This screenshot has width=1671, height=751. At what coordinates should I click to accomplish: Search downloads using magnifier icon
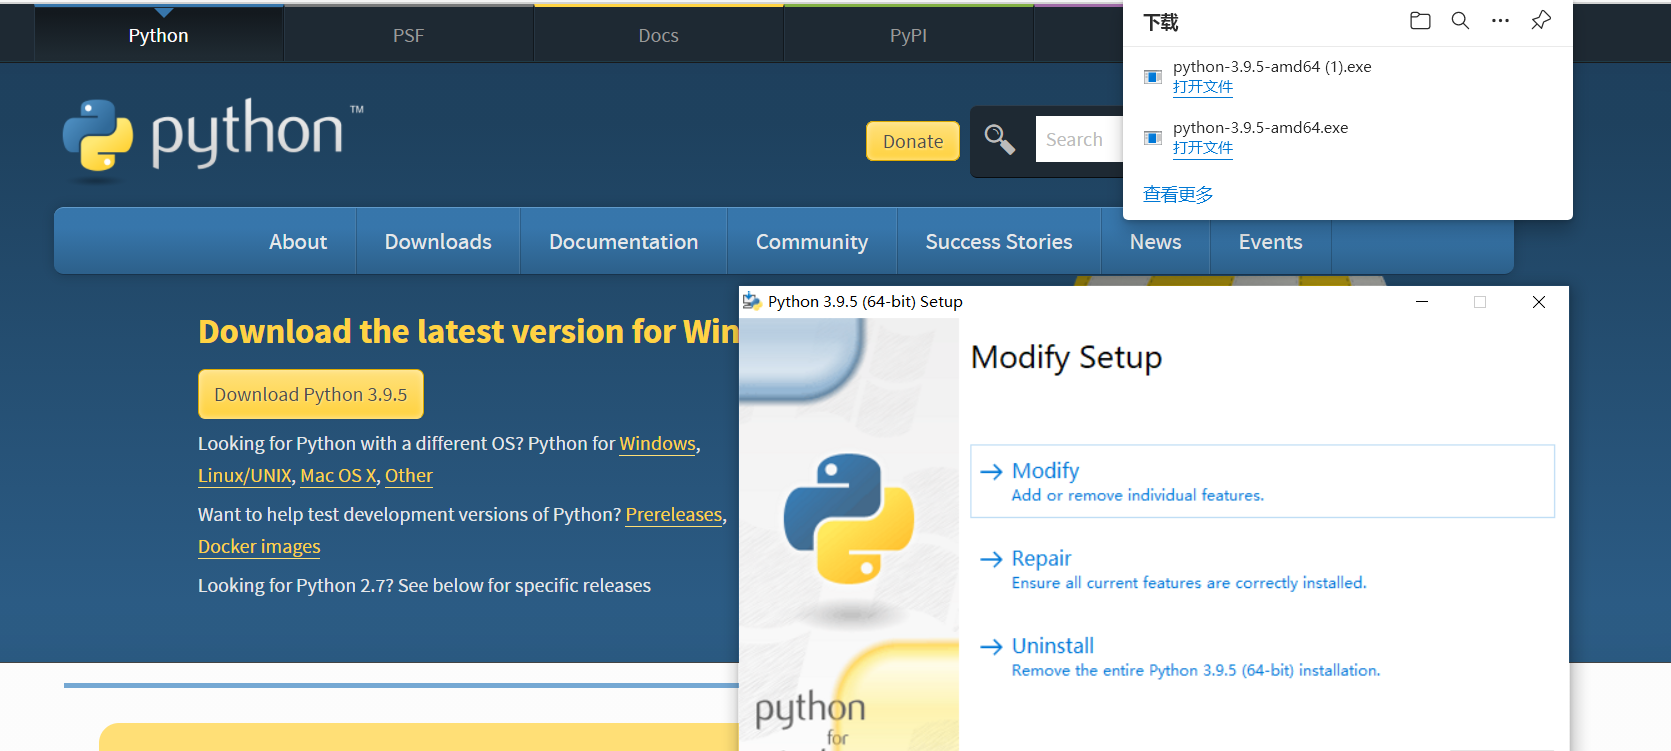tap(1460, 21)
